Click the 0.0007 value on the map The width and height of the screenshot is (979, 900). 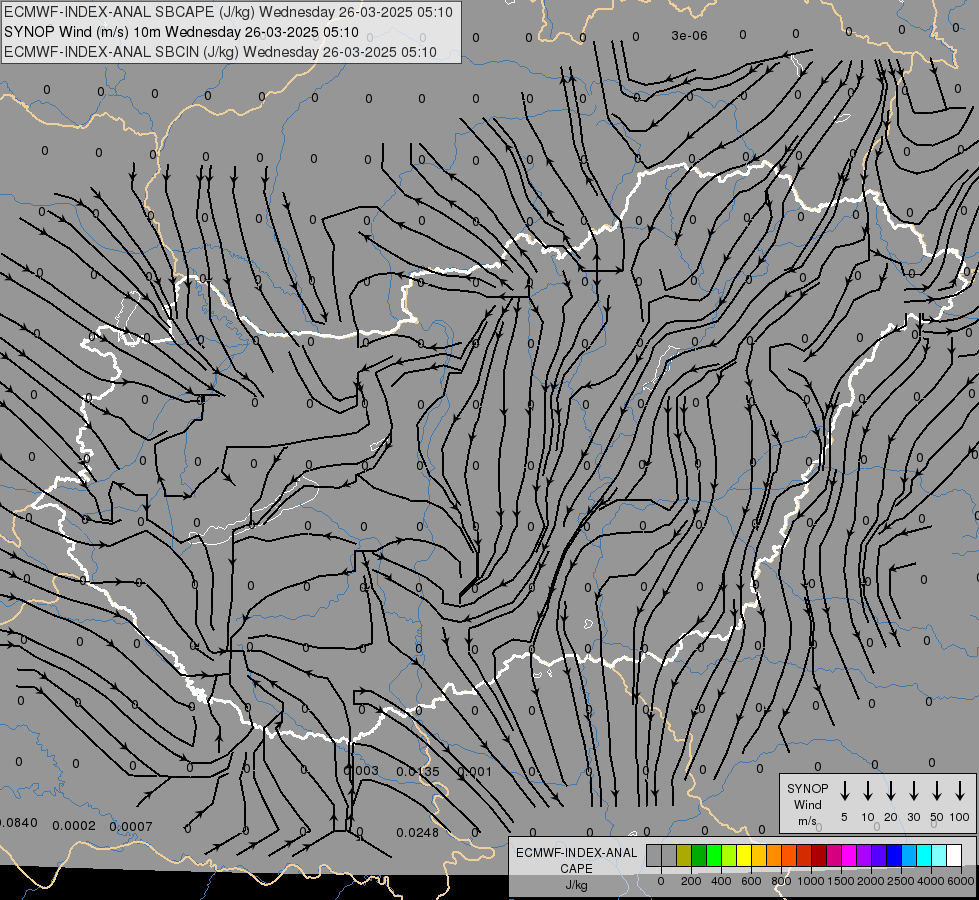pos(130,826)
